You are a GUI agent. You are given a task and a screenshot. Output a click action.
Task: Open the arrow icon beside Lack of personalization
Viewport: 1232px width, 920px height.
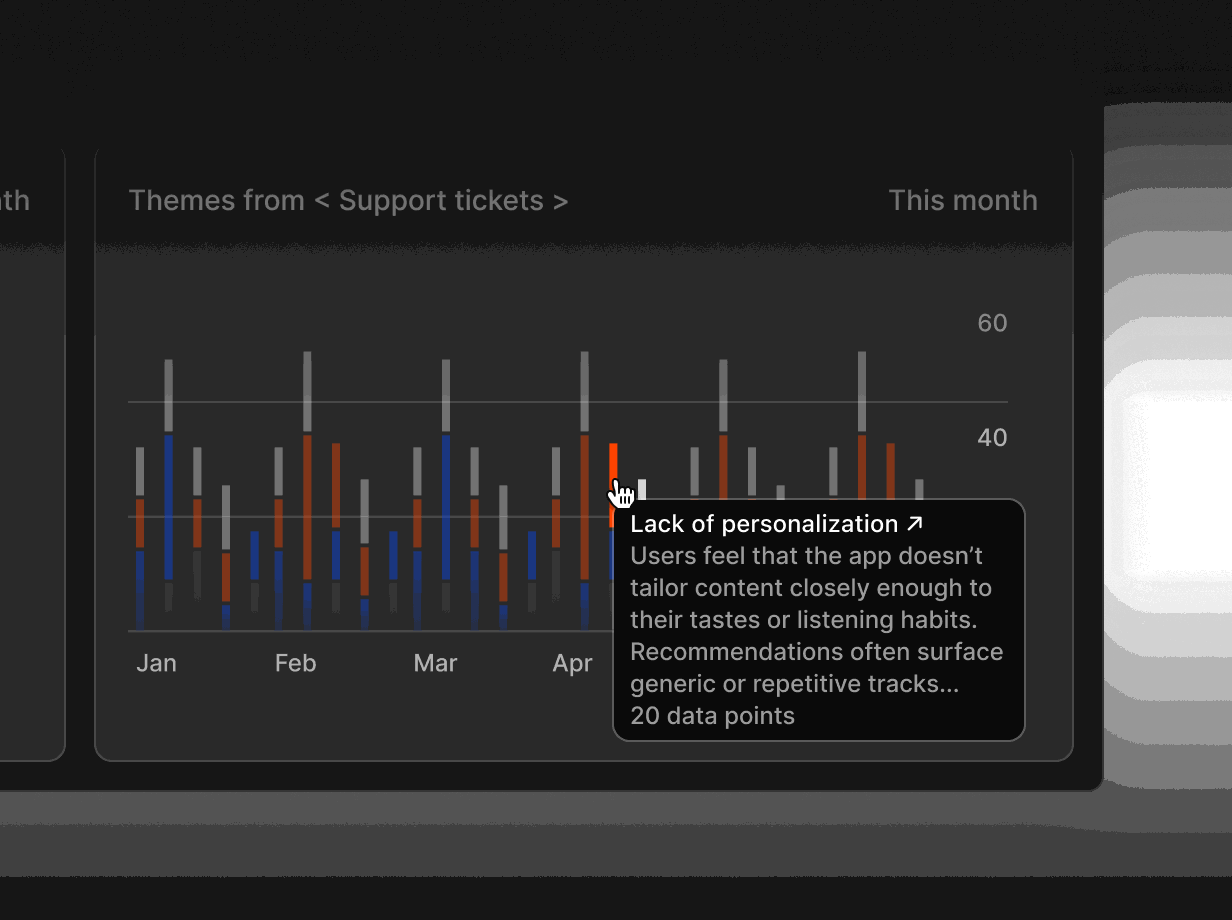pos(914,523)
